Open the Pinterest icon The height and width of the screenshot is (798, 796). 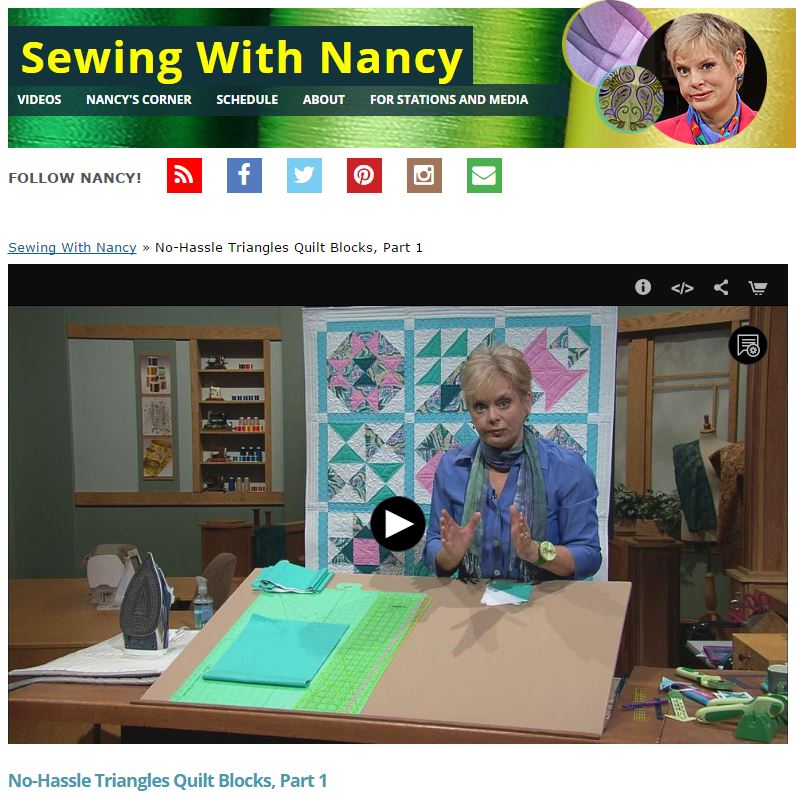pyautogui.click(x=364, y=176)
